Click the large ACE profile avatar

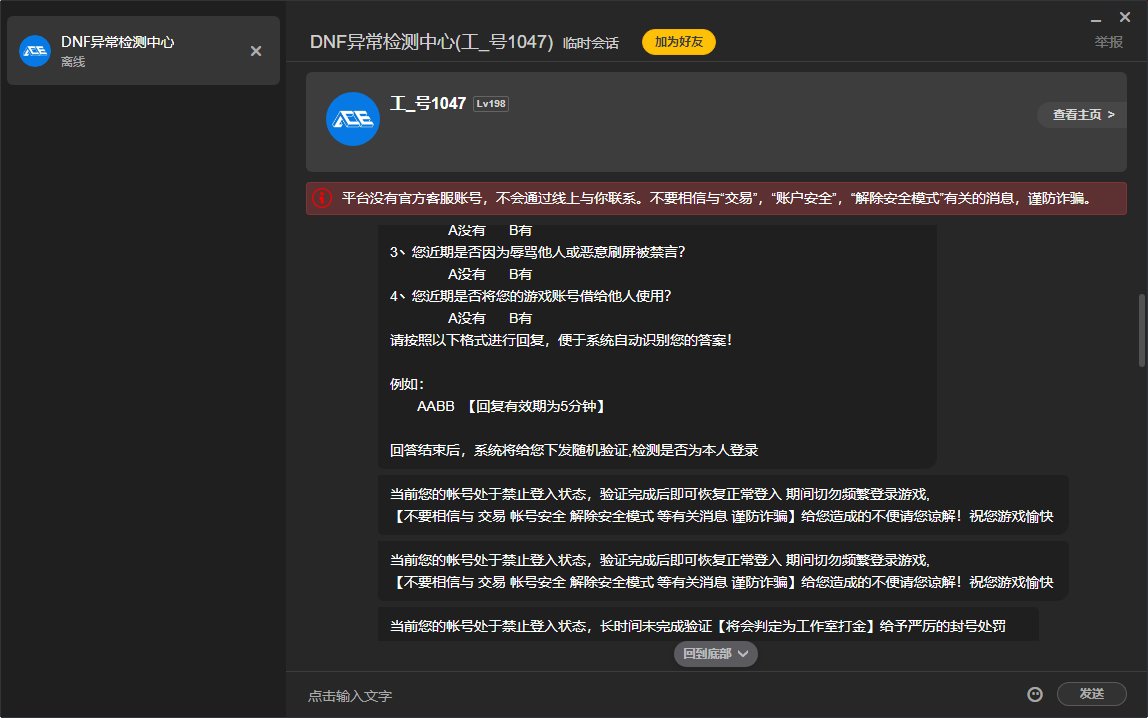click(x=353, y=119)
